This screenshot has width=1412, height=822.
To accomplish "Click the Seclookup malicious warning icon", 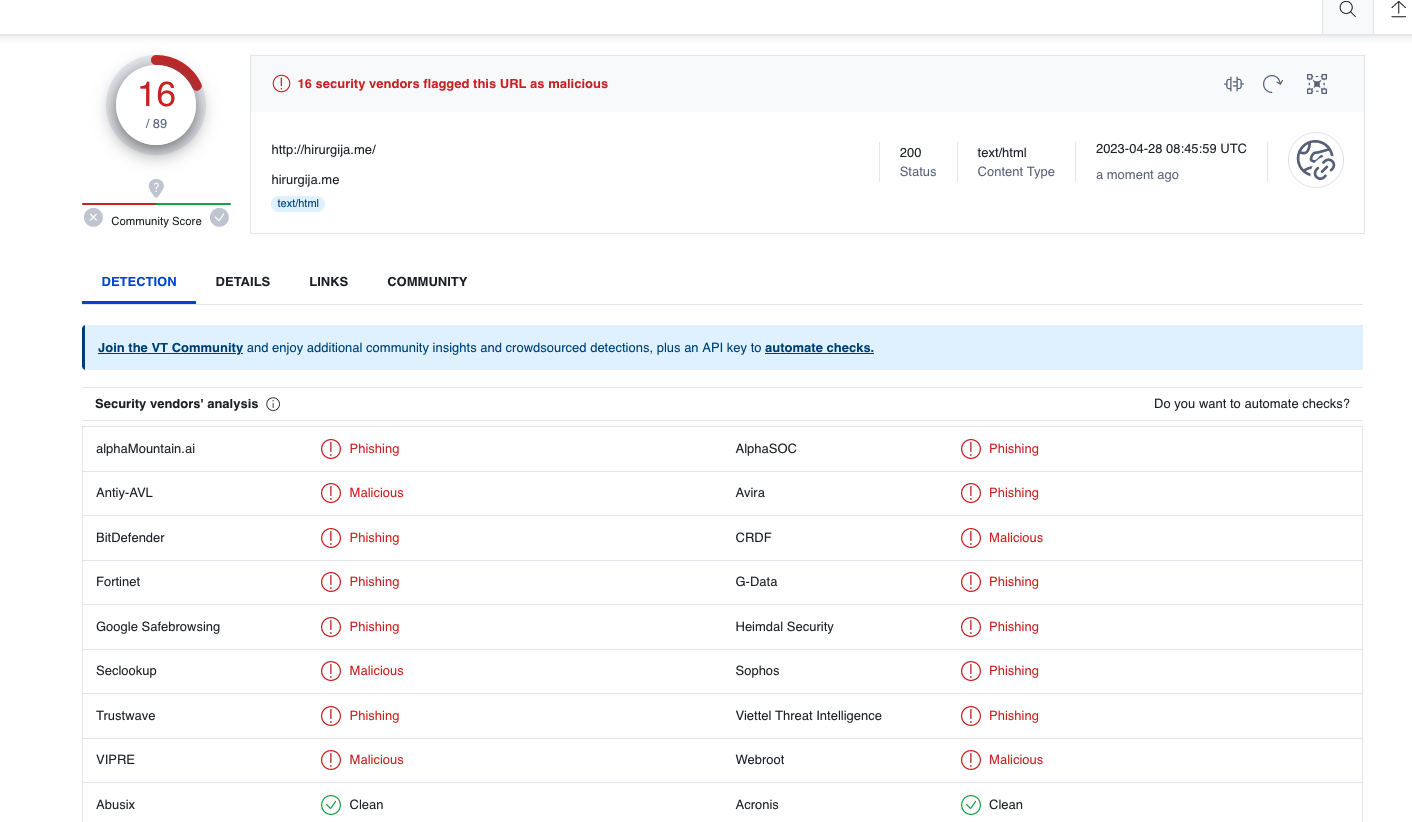I will tap(331, 671).
